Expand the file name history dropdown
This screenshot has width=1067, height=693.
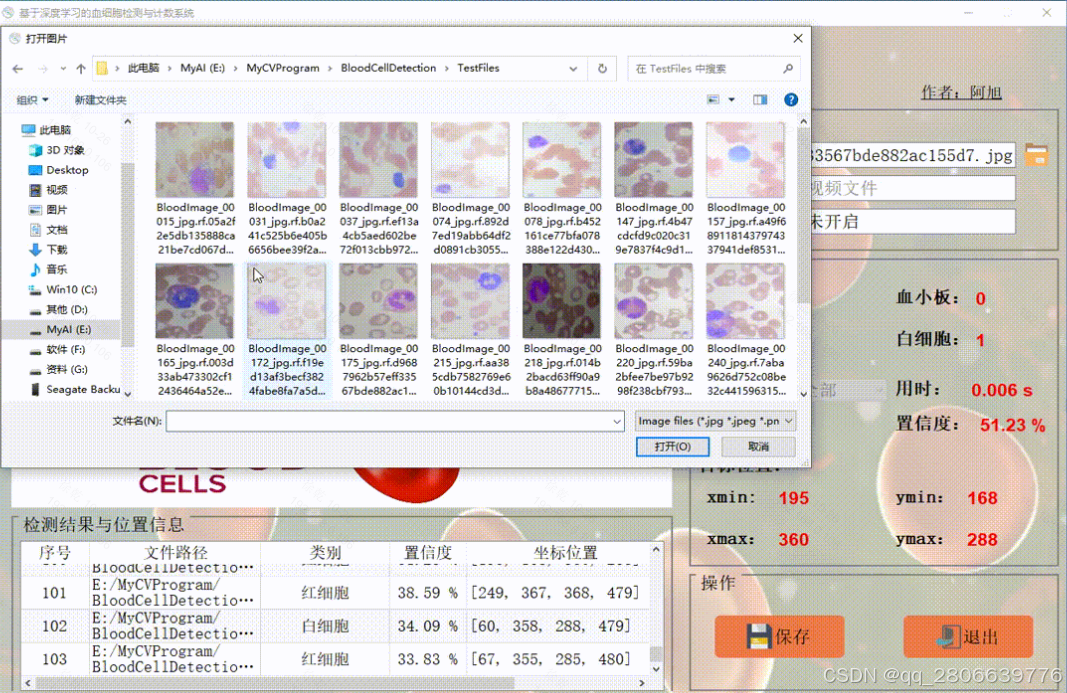pos(617,421)
